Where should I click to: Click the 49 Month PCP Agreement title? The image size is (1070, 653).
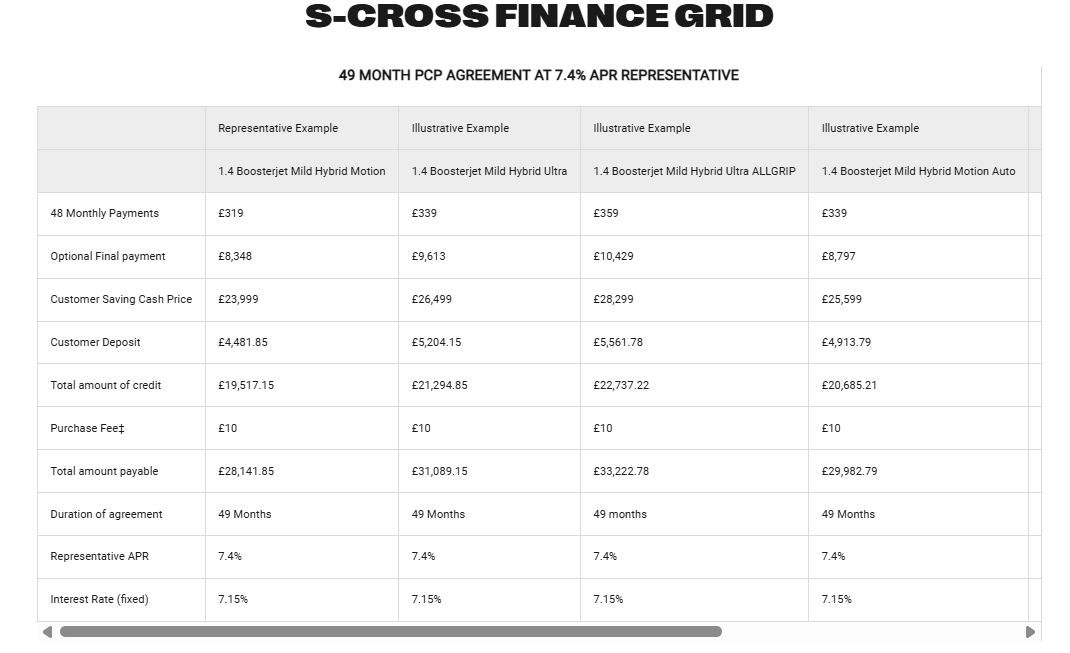coord(539,75)
